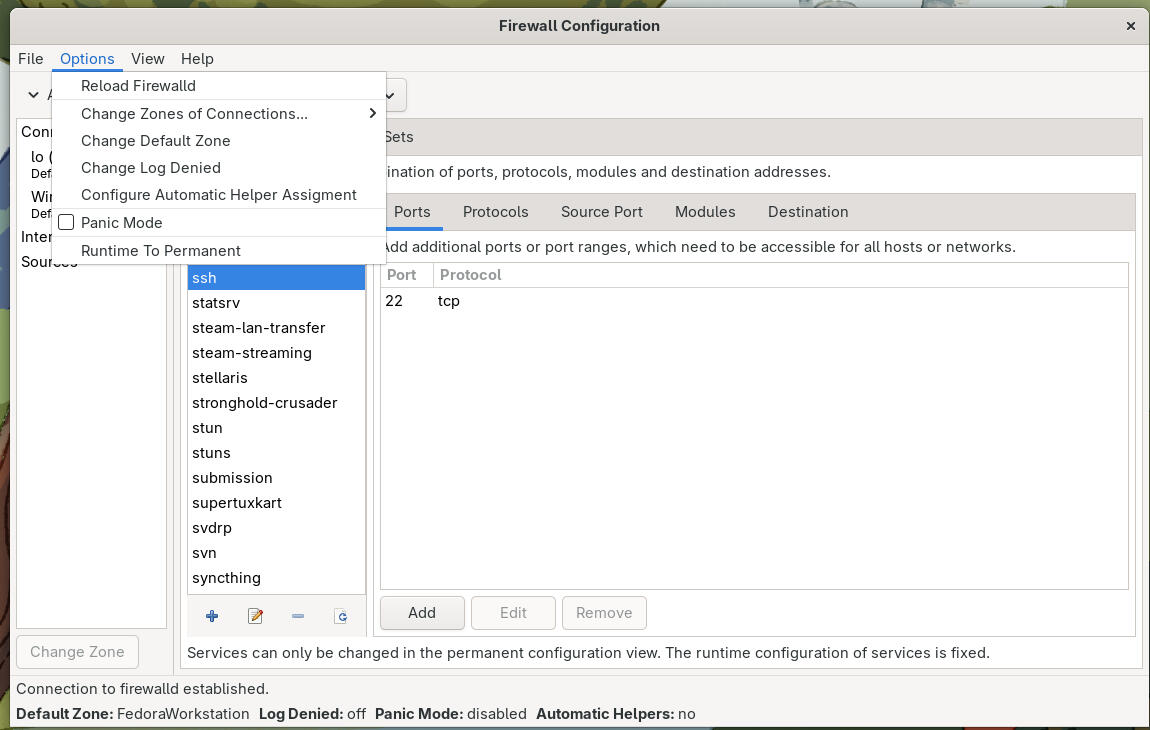Close the Firewall Configuration window
Viewport: 1150px width, 730px height.
(1131, 26)
